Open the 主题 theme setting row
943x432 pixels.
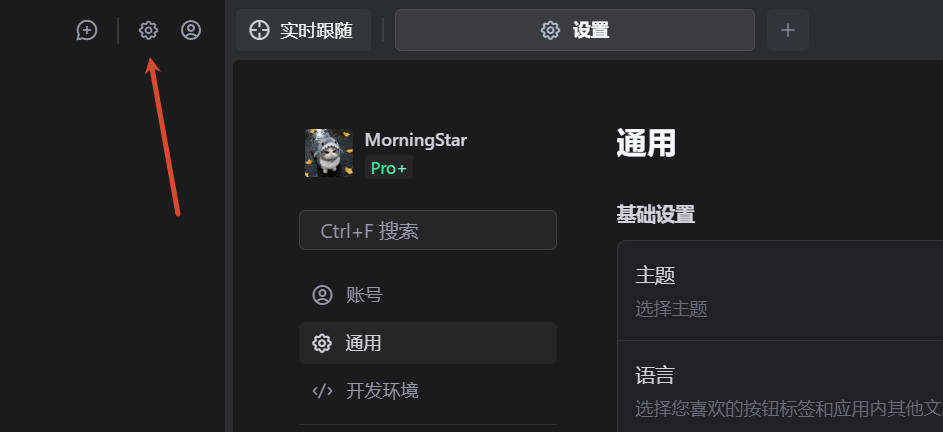pyautogui.click(x=780, y=290)
